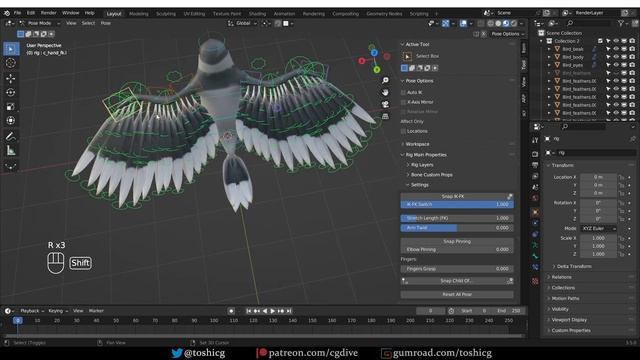This screenshot has width=640, height=360.
Task: Switch to the Sculpting workspace tab
Action: [166, 13]
